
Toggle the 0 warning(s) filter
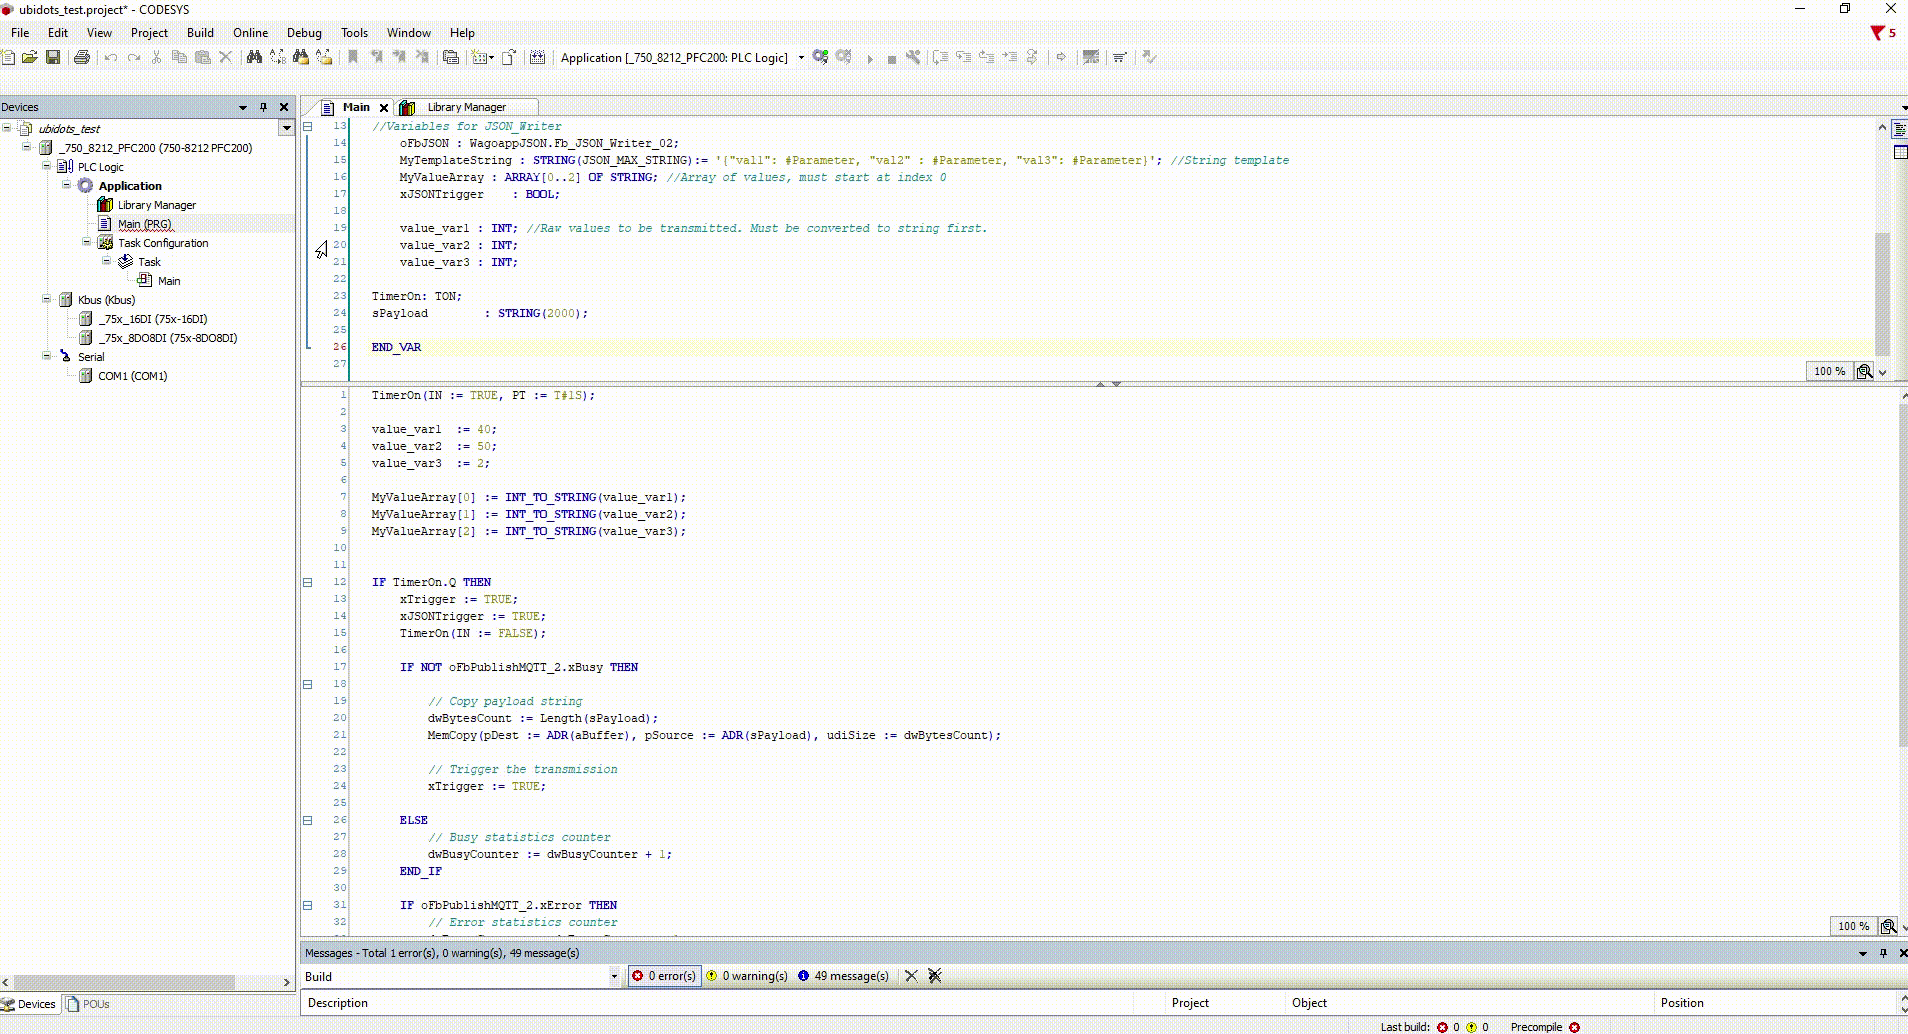tap(747, 976)
